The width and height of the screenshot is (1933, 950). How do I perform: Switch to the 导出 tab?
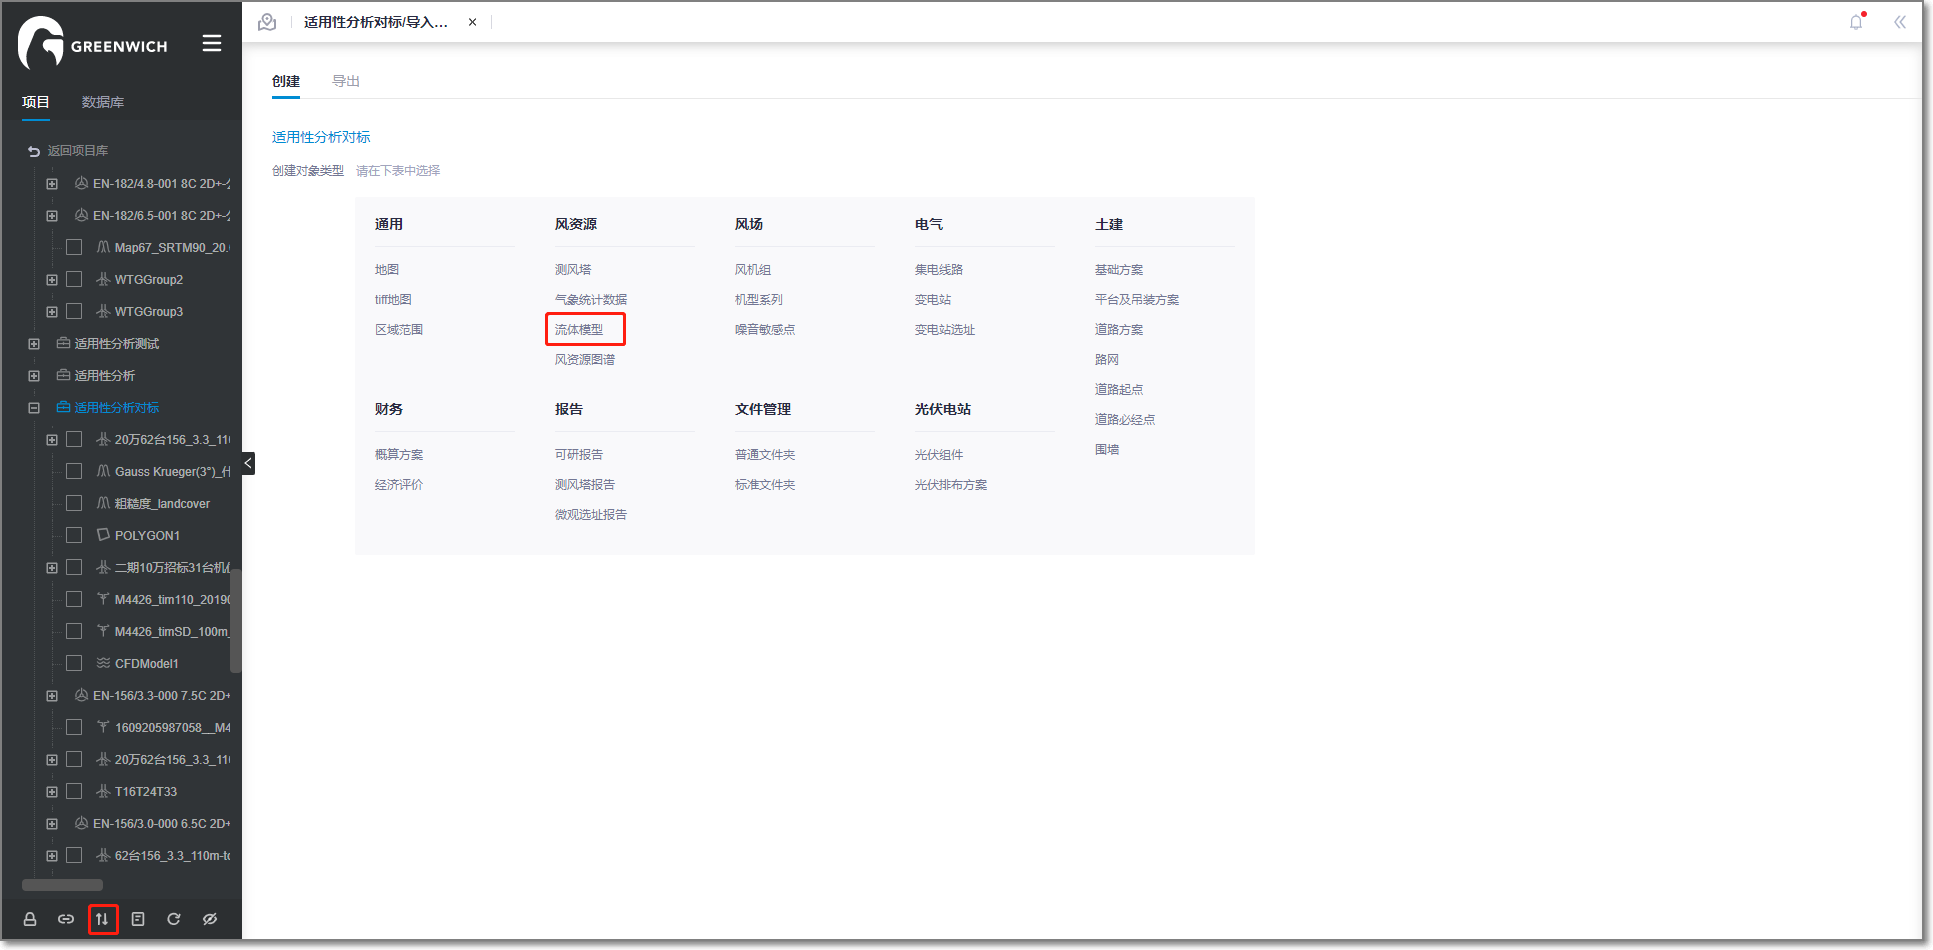346,81
